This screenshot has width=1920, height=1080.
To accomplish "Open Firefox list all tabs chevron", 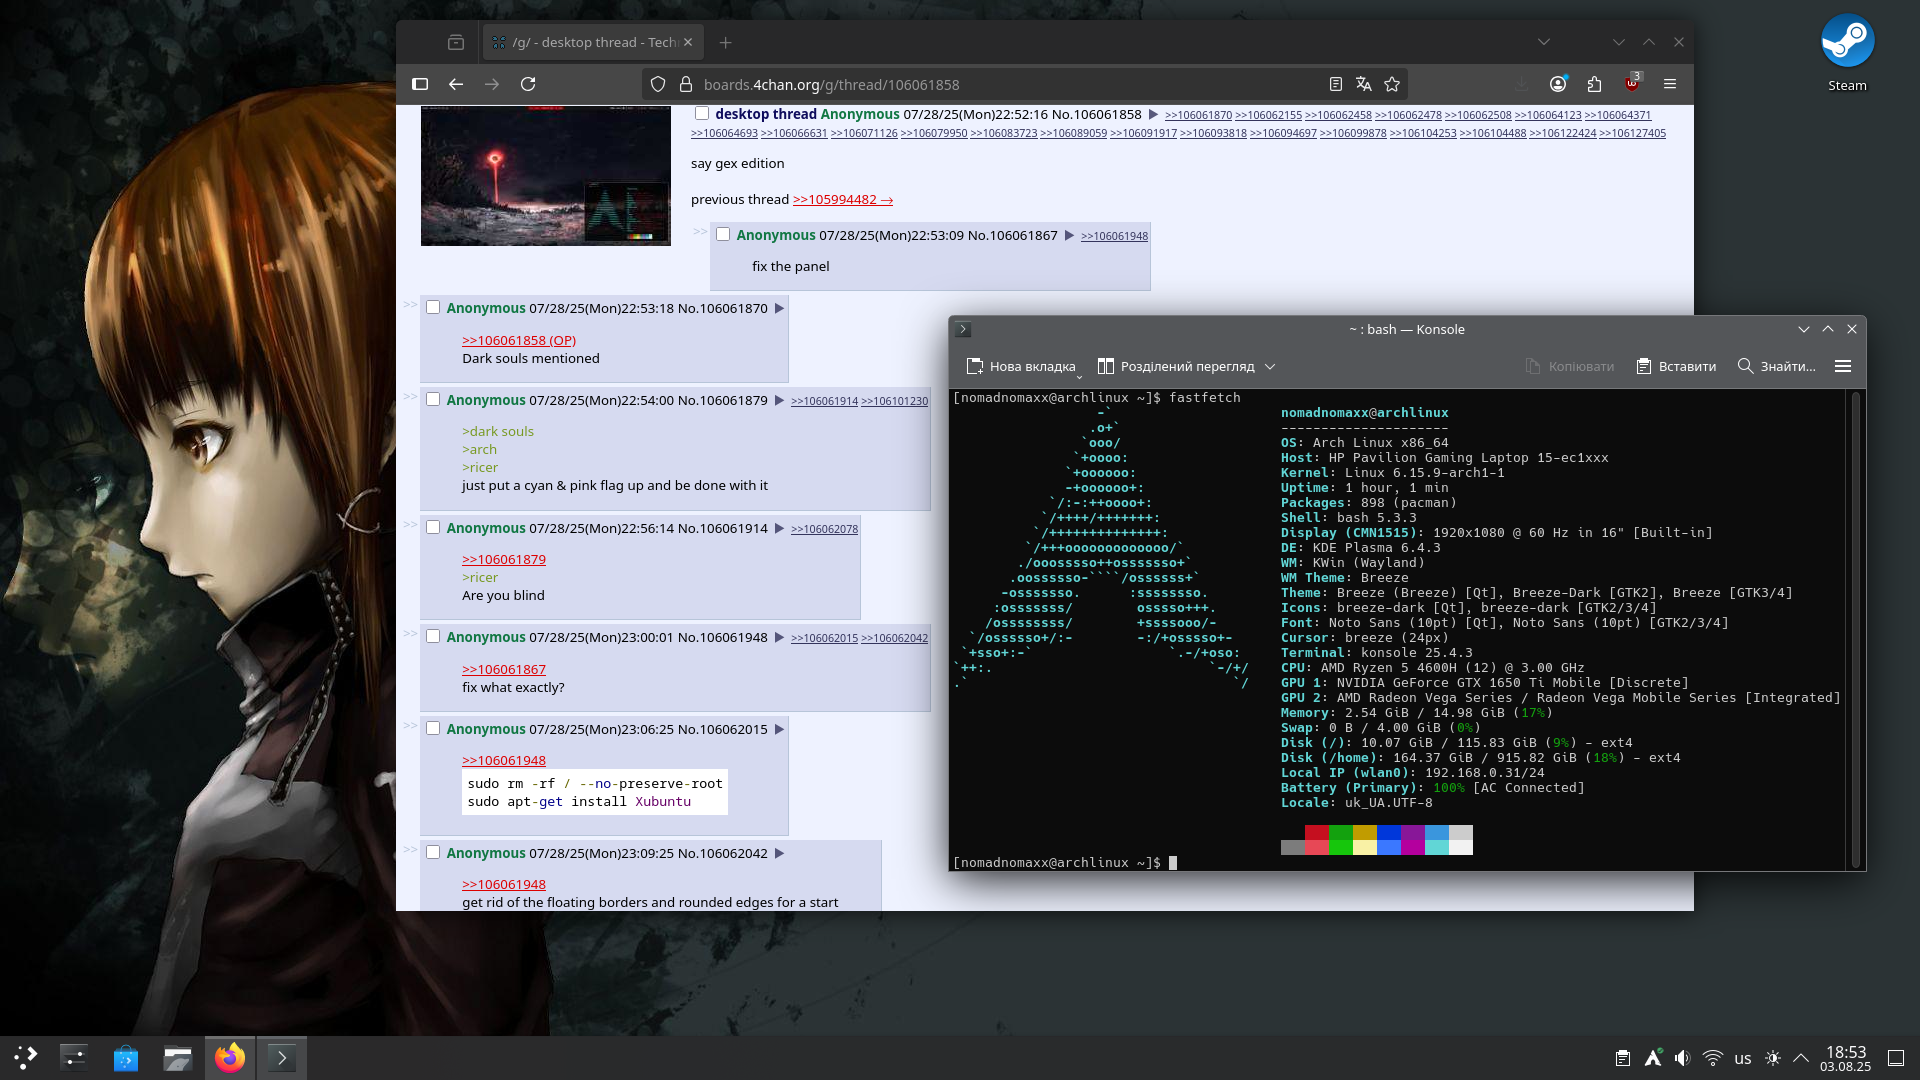I will pyautogui.click(x=1544, y=42).
